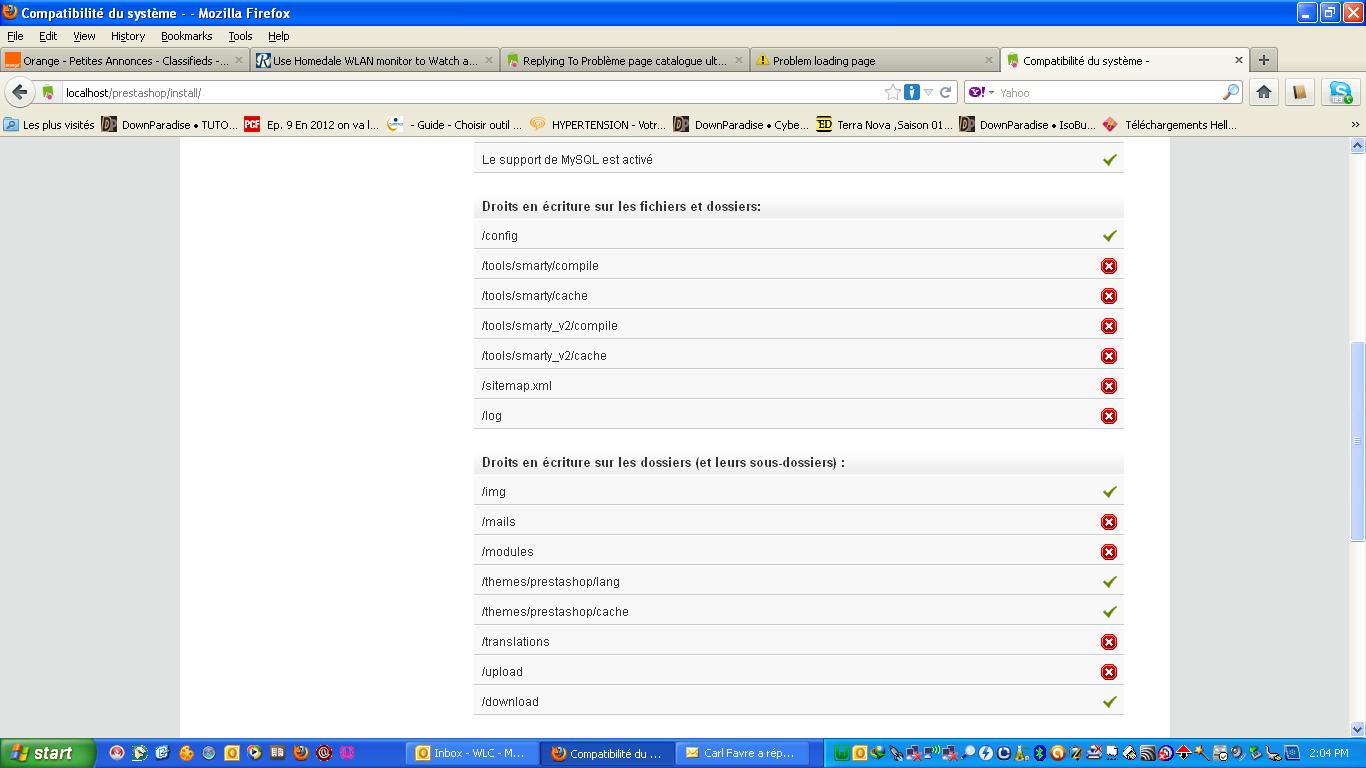Screen dimensions: 1366x768
Task: Click the red error icon beside /modules
Action: click(1109, 552)
